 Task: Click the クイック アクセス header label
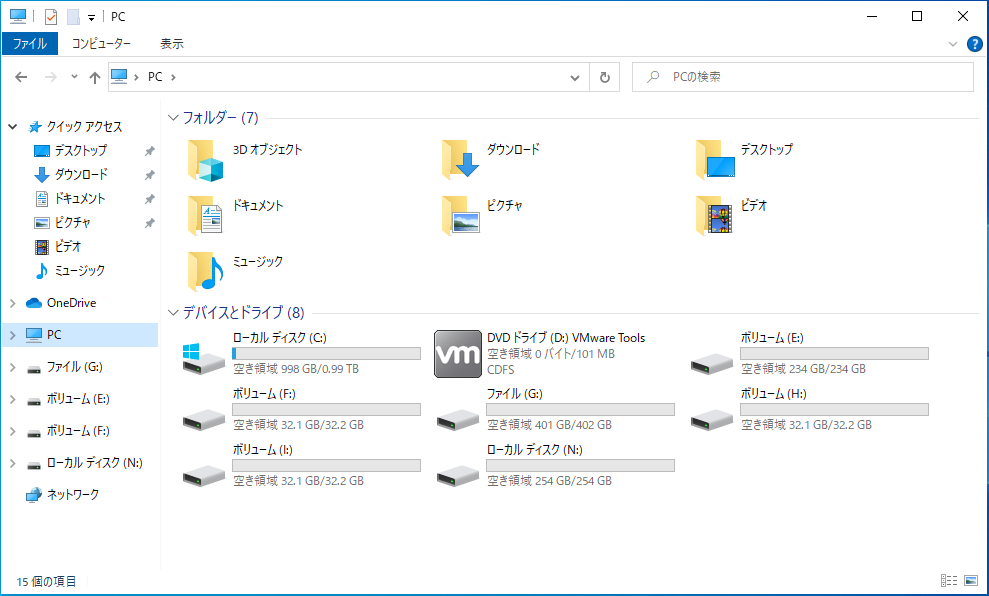pos(85,127)
